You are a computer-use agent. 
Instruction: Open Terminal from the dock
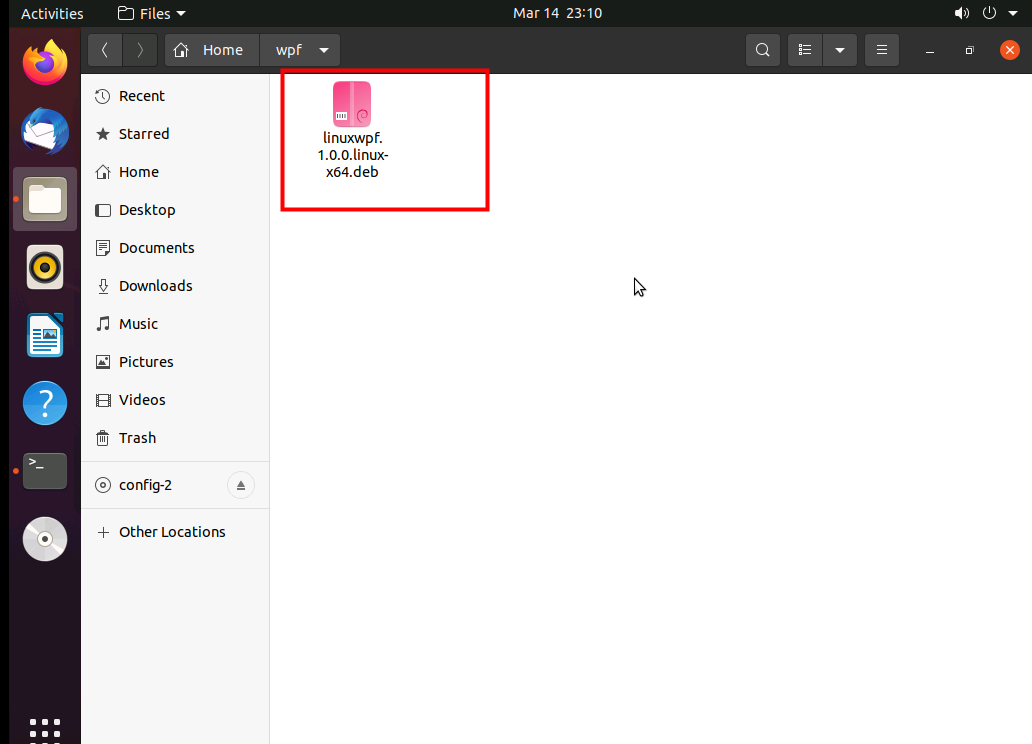coord(45,471)
